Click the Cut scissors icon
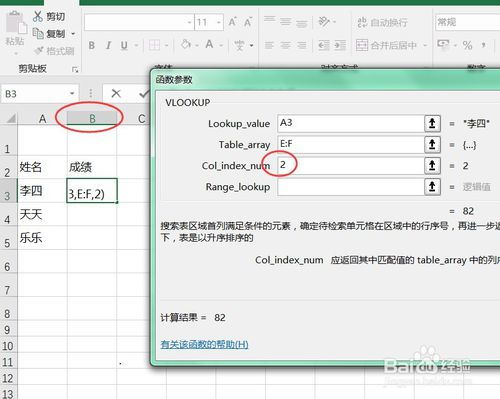 tap(38, 16)
